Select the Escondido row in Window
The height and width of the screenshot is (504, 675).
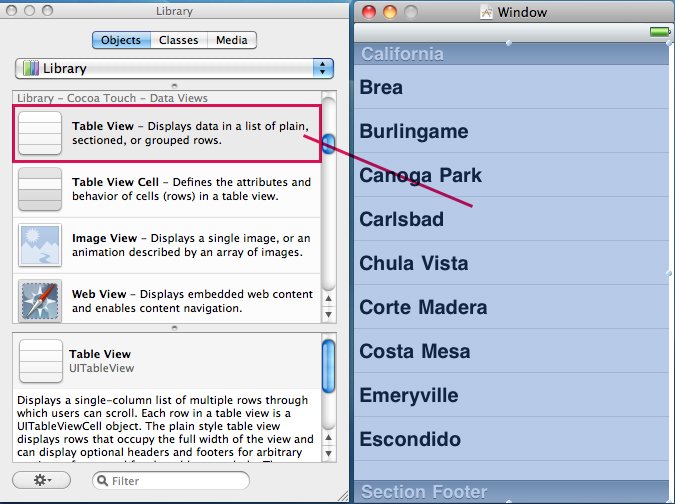[511, 439]
